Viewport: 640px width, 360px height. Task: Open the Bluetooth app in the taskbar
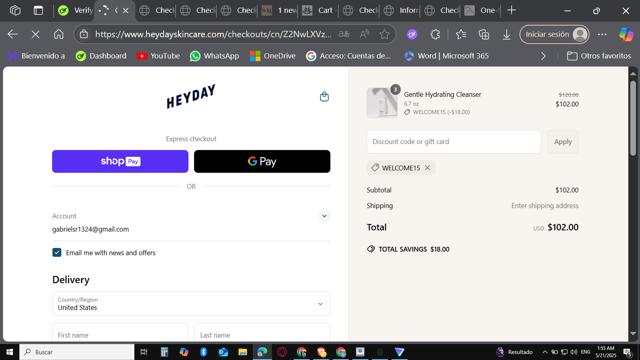pyautogui.click(x=203, y=352)
